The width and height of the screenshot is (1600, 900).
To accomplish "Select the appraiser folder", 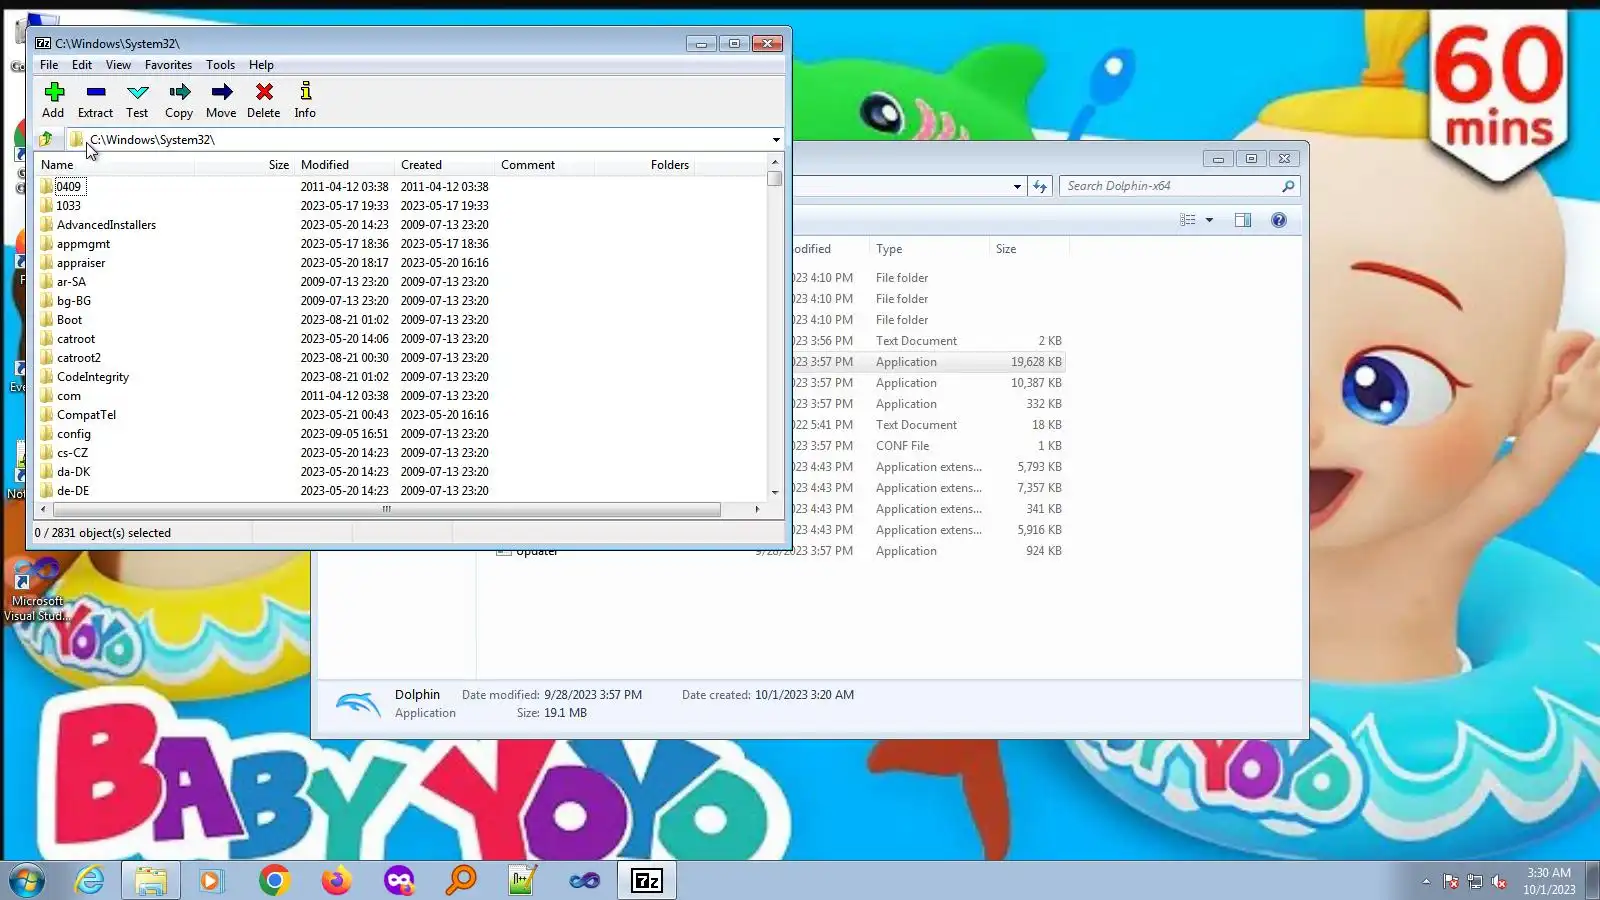I will coord(81,263).
